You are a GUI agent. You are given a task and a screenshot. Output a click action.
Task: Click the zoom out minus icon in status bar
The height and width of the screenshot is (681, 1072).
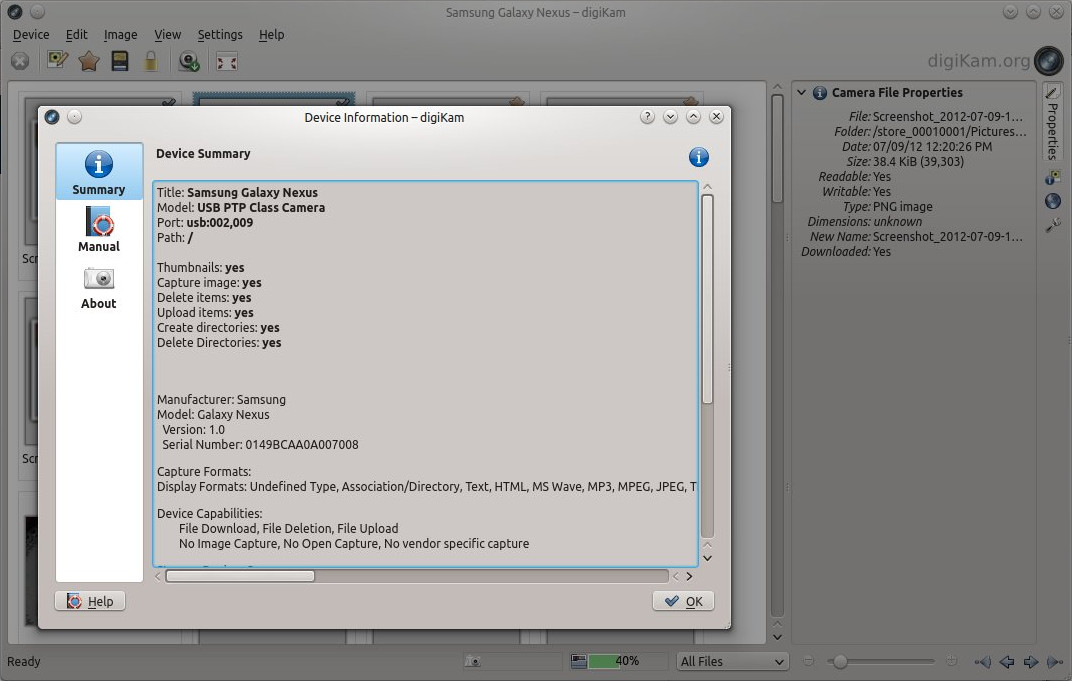pyautogui.click(x=808, y=661)
